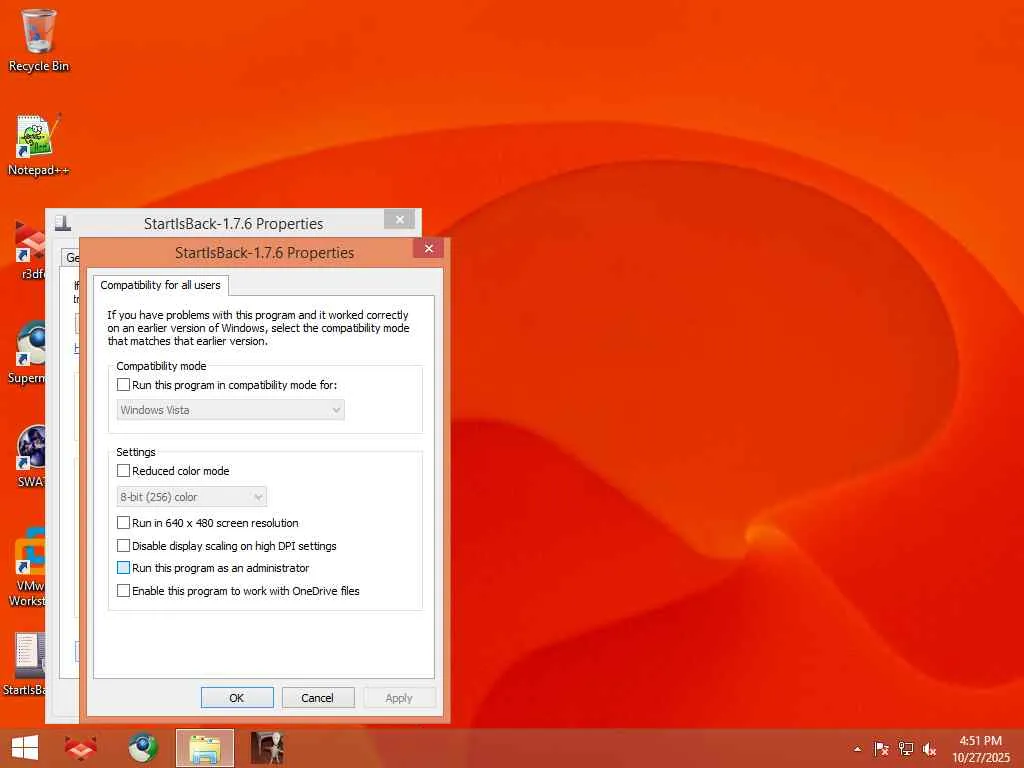Open the 8-bit (256) color dropdown
1024x768 pixels.
pos(191,497)
